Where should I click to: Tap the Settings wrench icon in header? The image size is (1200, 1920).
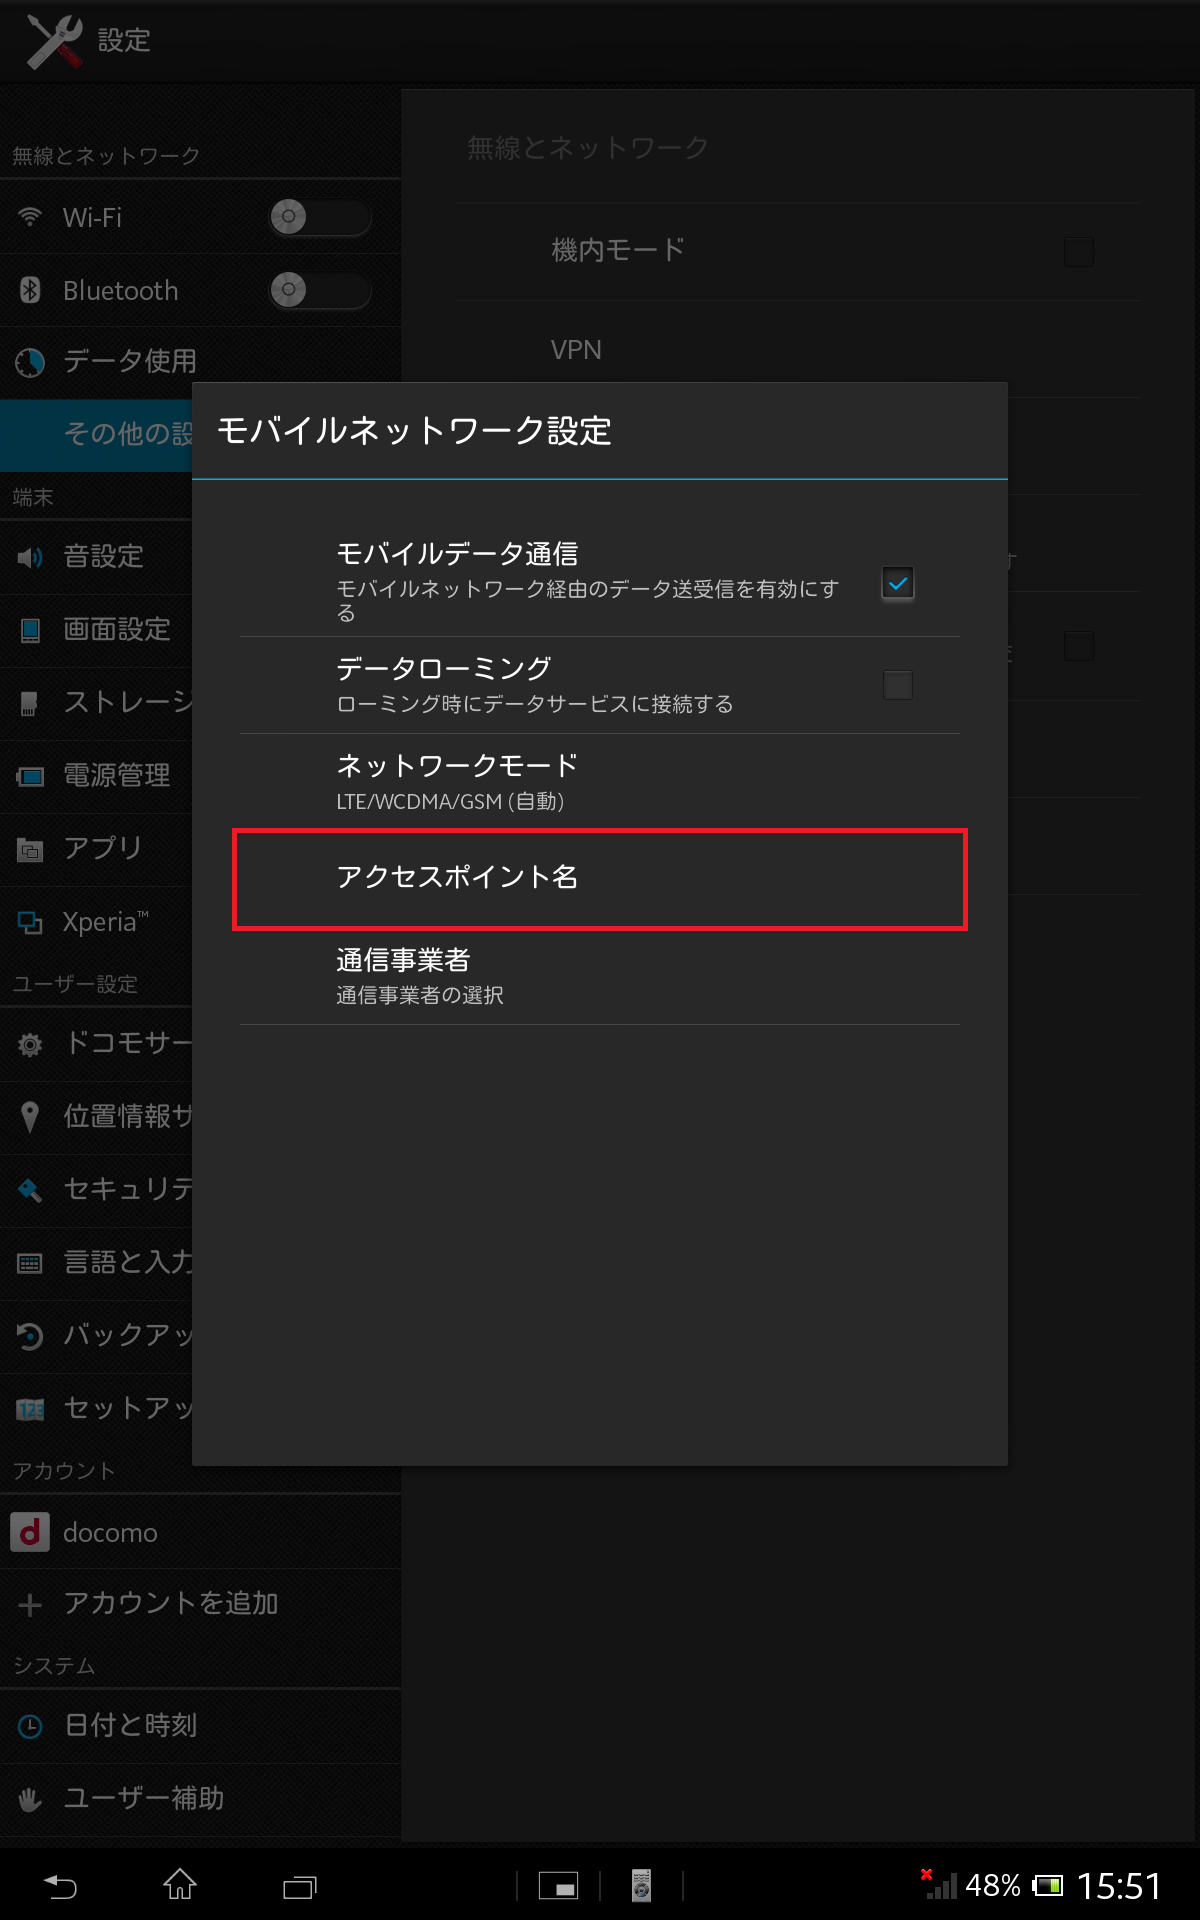tap(54, 41)
